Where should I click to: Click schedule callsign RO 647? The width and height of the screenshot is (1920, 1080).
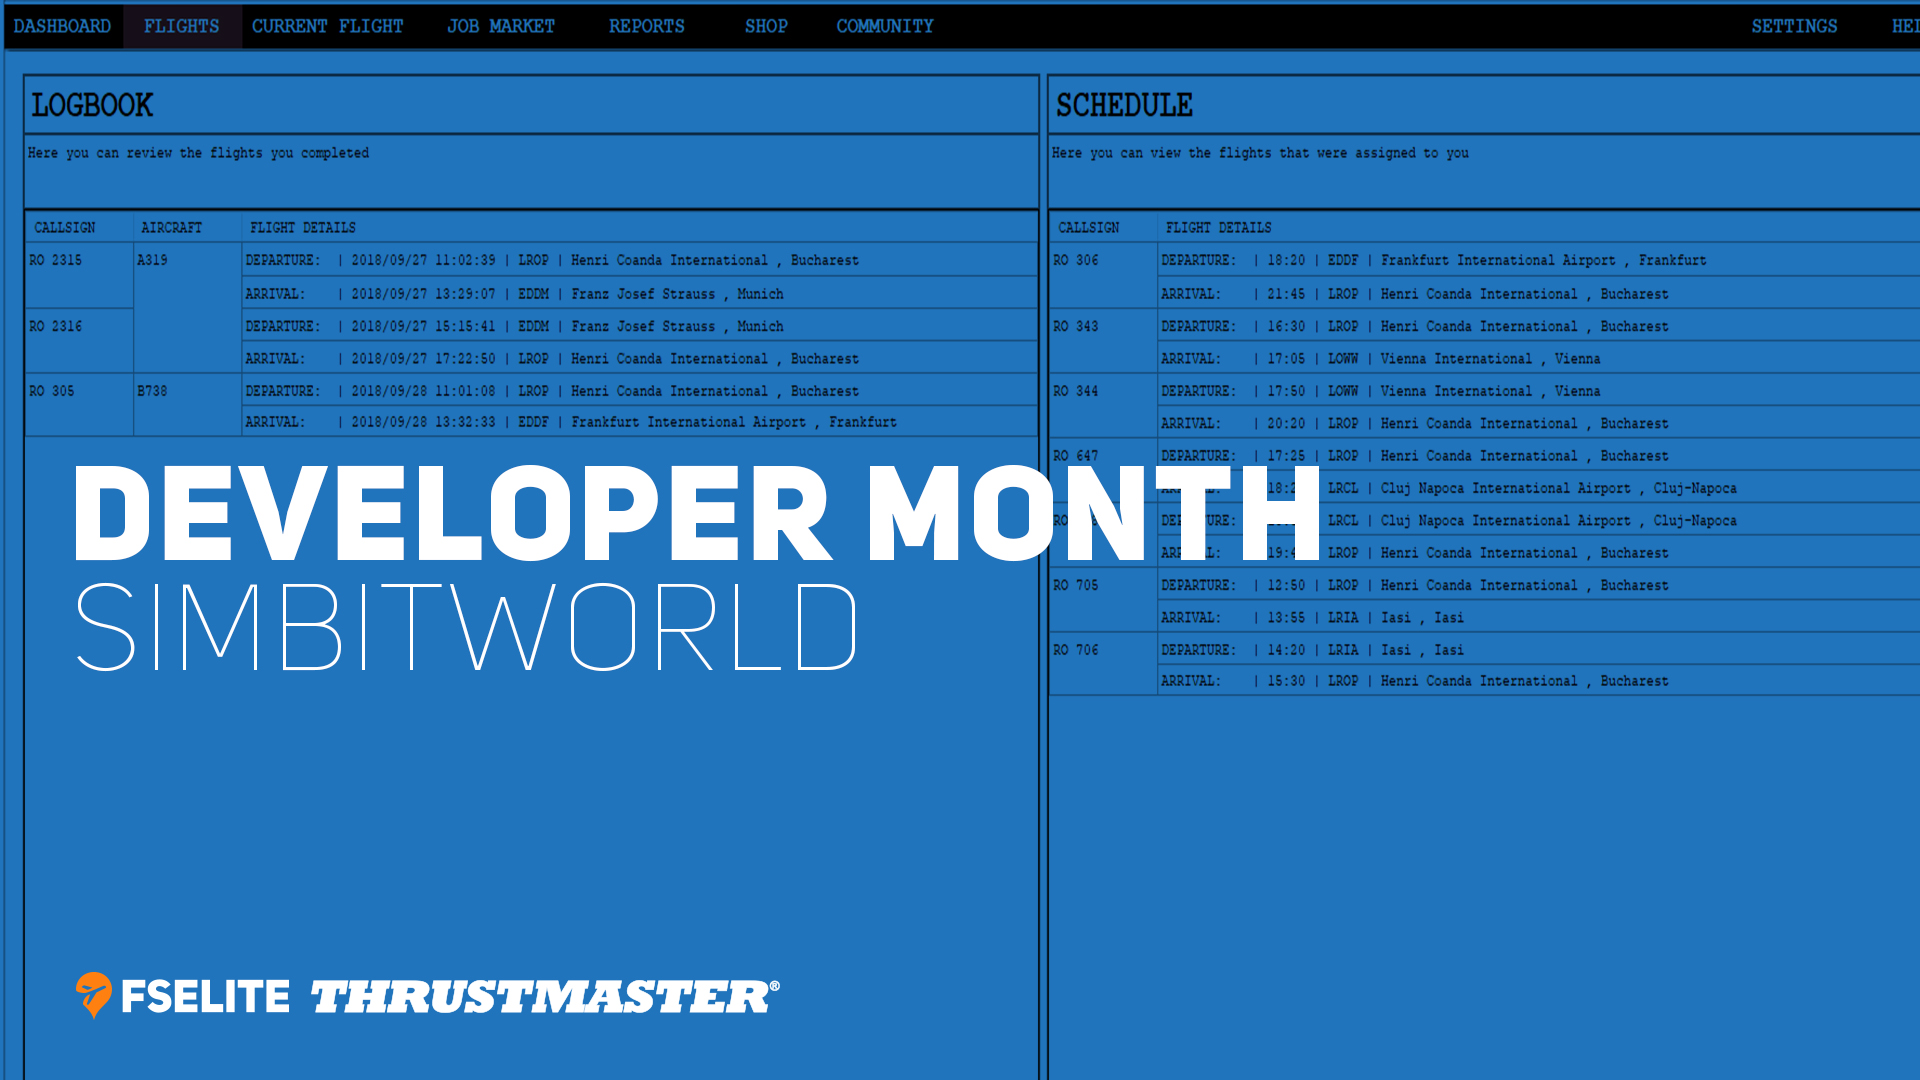point(1075,456)
